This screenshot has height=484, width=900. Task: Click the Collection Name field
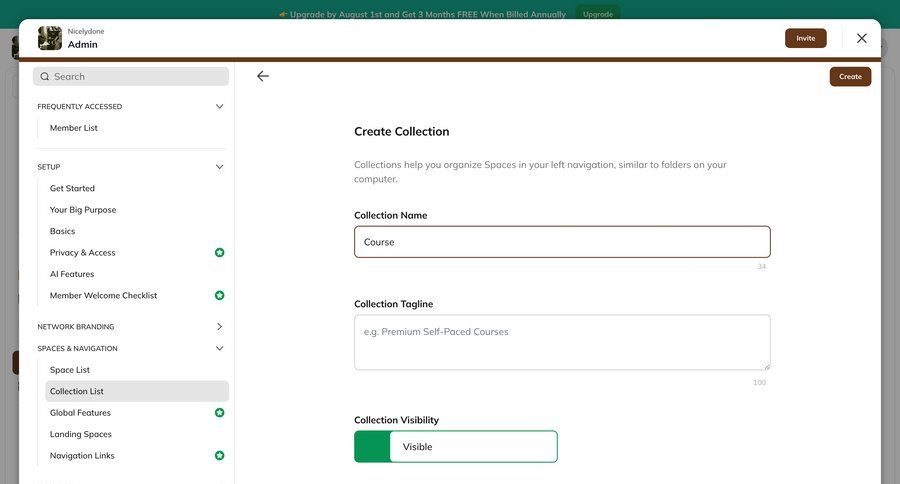(562, 242)
